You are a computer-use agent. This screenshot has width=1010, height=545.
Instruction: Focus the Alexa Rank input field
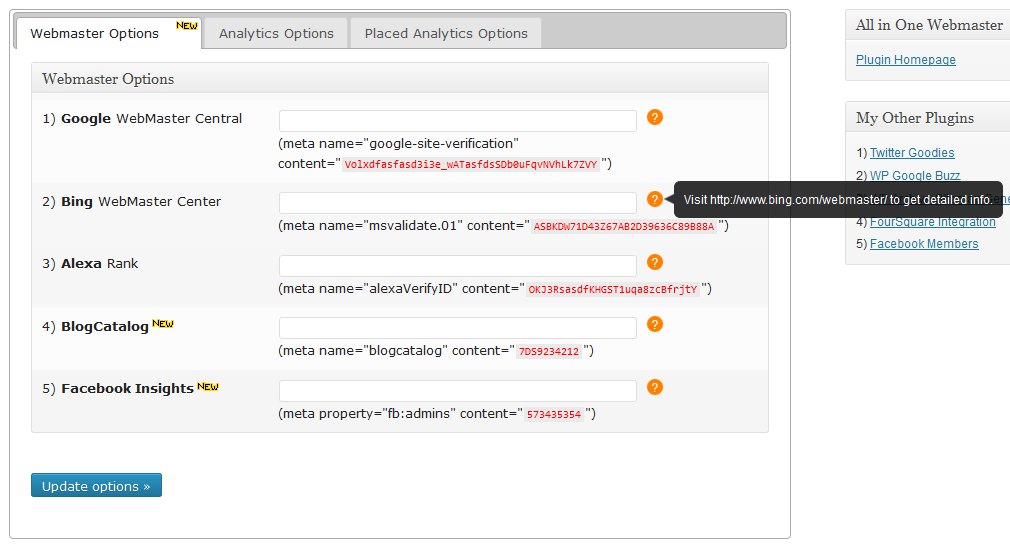pyautogui.click(x=457, y=265)
